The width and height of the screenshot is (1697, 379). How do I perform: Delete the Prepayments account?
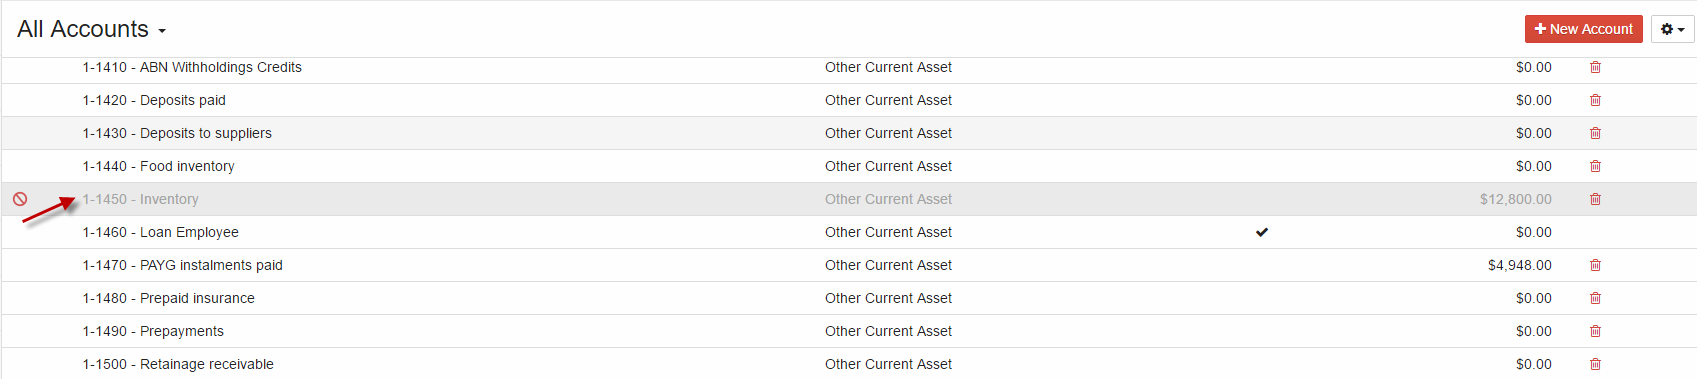[1595, 331]
